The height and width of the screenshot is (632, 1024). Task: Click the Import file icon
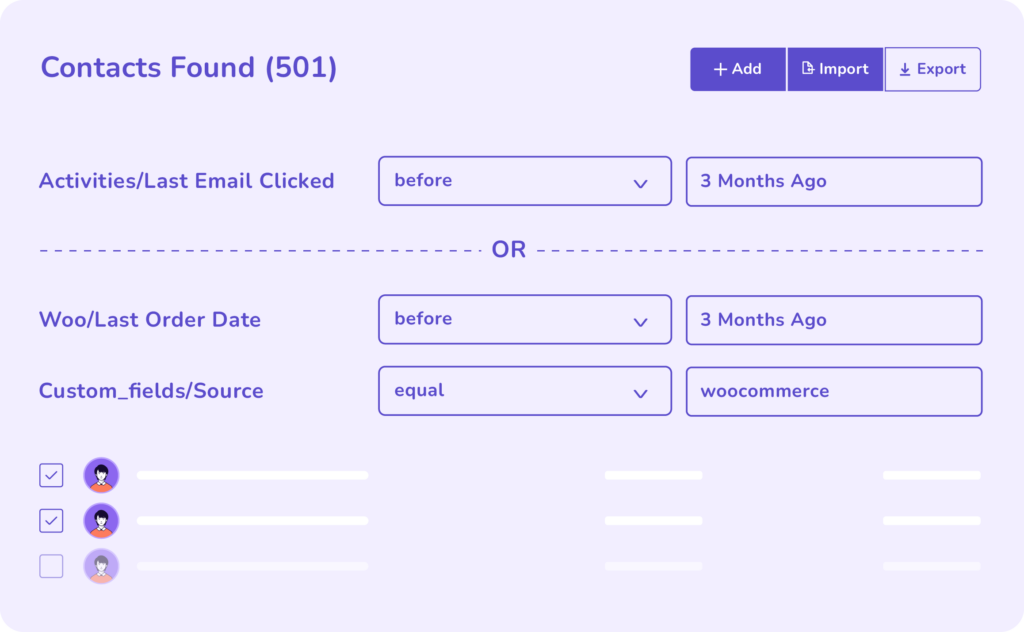click(808, 68)
